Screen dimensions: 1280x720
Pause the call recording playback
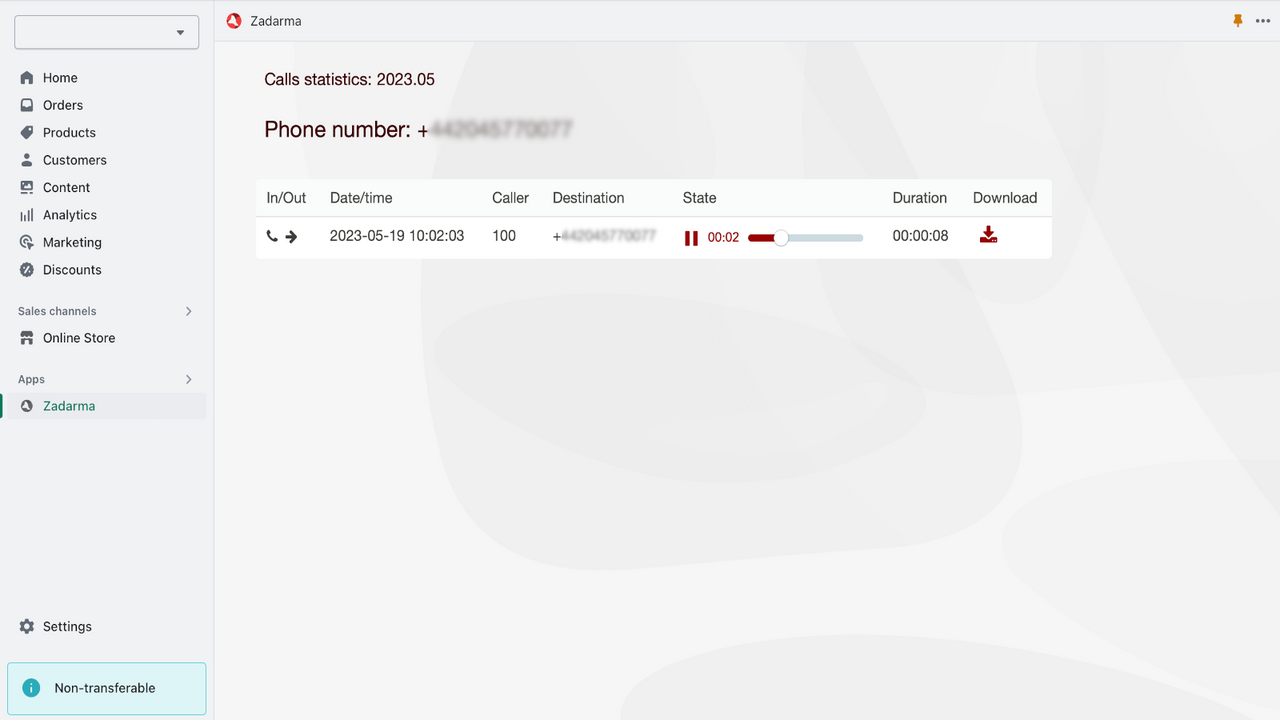(691, 238)
